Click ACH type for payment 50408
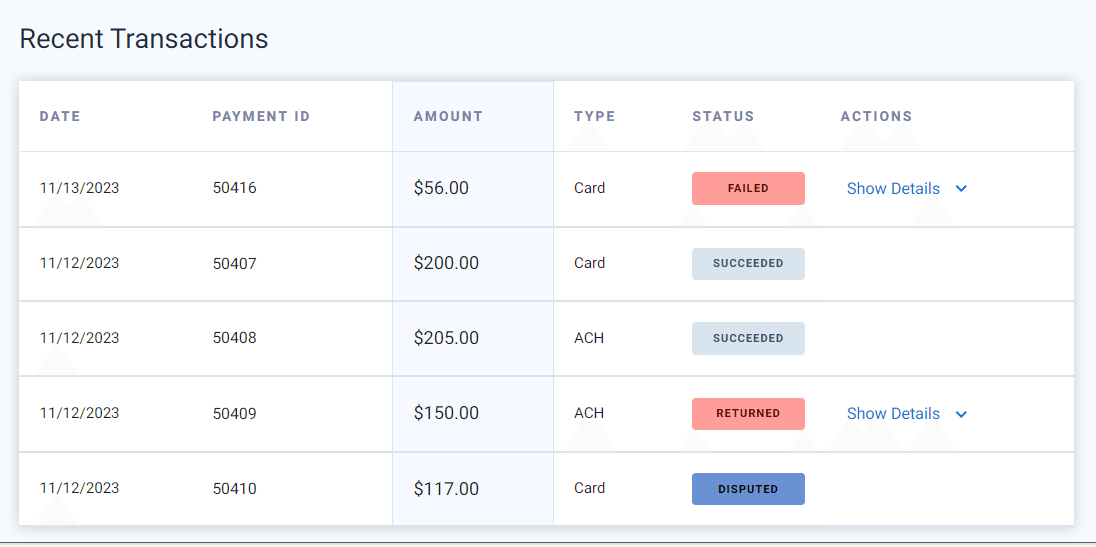This screenshot has width=1096, height=547. (589, 338)
